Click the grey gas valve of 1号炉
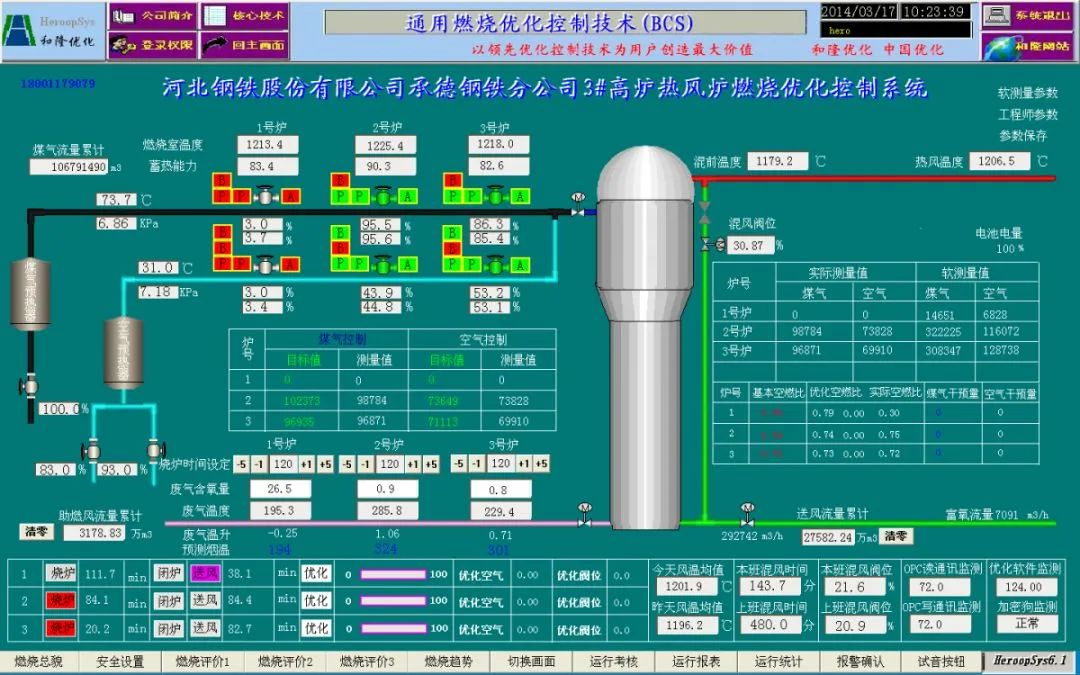The height and width of the screenshot is (675, 1080). [264, 196]
